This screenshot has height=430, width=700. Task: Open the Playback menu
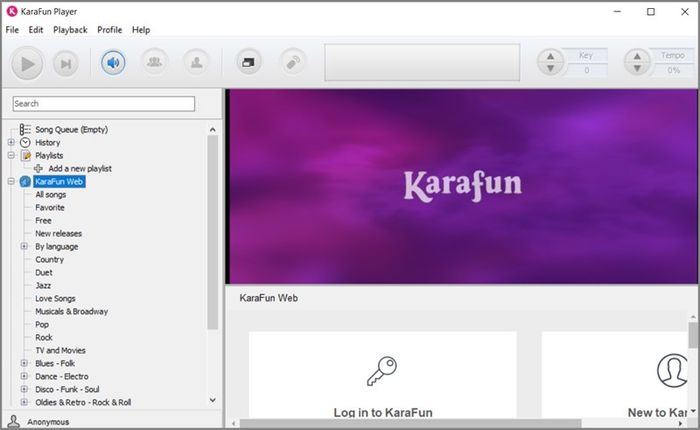pos(70,30)
